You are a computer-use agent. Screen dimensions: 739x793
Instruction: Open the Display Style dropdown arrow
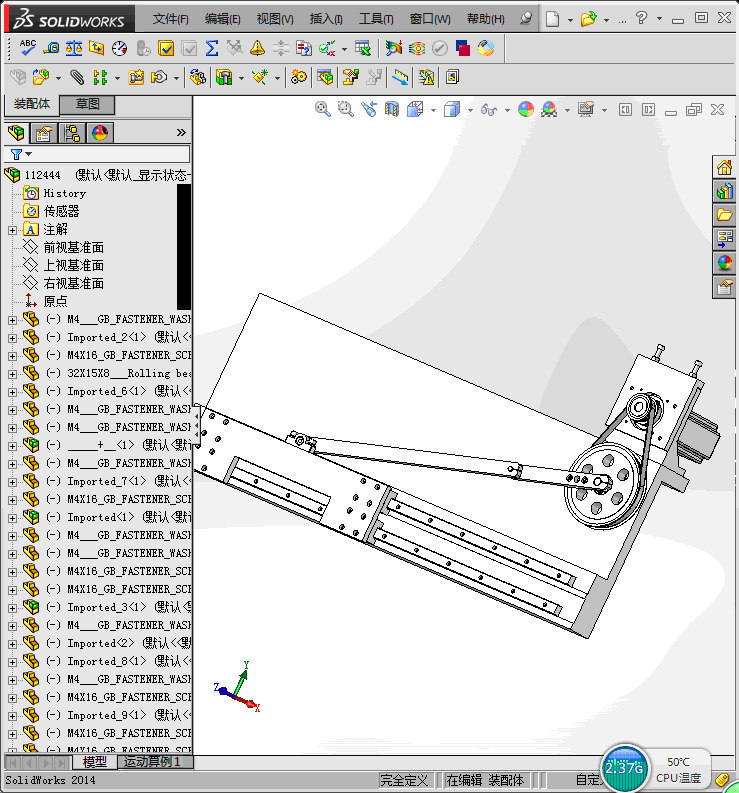pyautogui.click(x=470, y=110)
